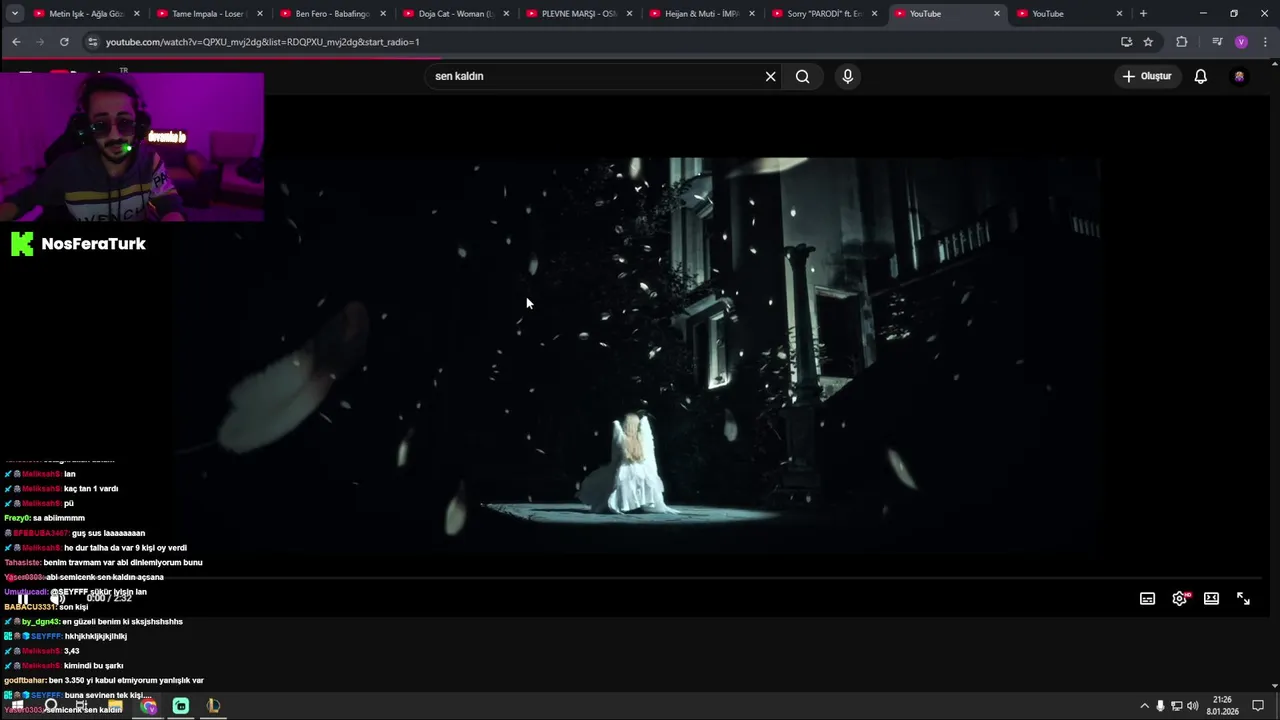Click chat username by_dgn43

41,622
